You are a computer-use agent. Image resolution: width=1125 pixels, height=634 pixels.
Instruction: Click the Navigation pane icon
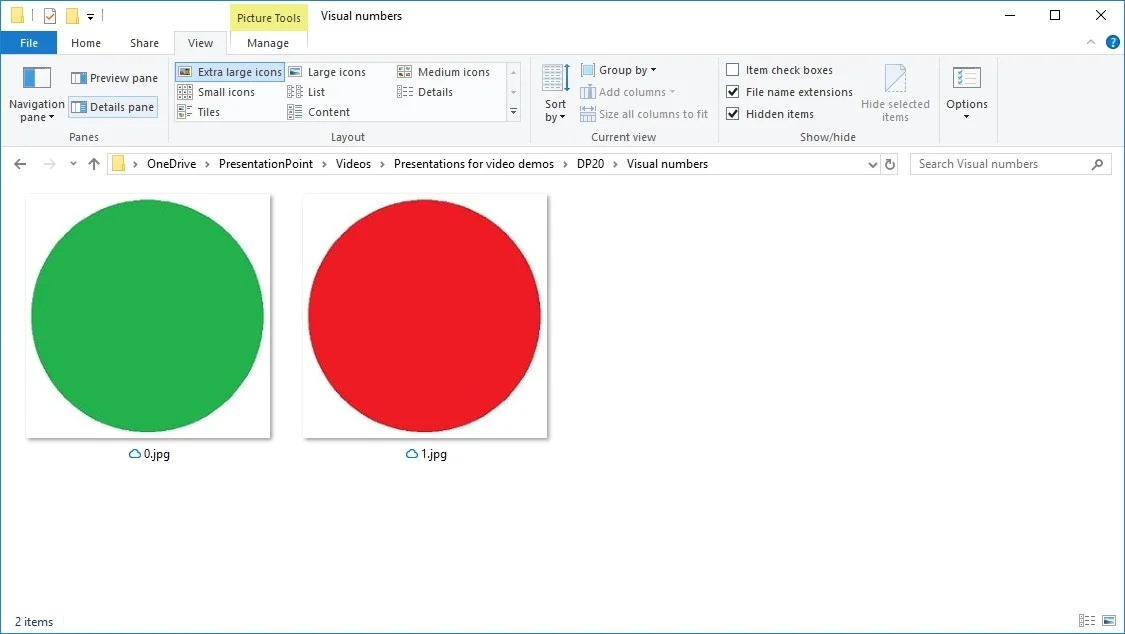click(36, 79)
